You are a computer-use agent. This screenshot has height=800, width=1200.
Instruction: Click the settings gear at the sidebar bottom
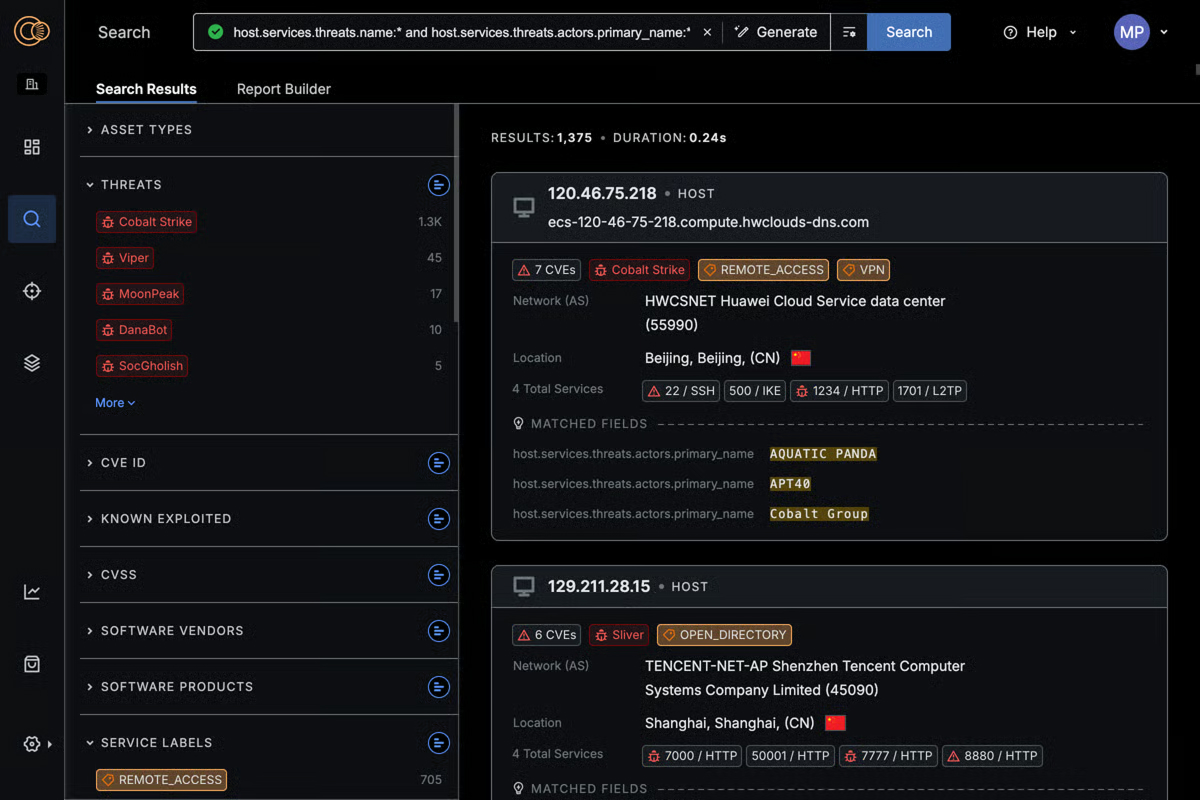[x=27, y=743]
